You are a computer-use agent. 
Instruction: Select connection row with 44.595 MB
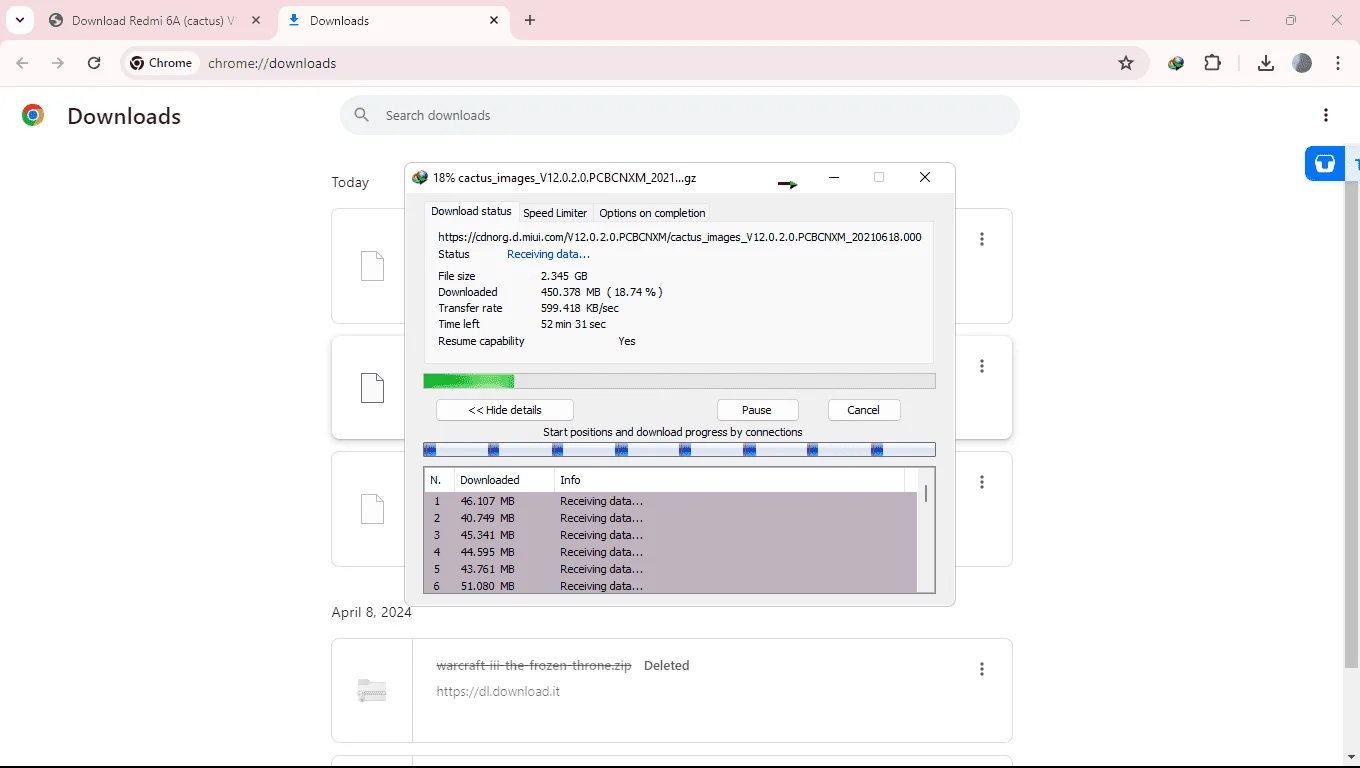coord(671,552)
